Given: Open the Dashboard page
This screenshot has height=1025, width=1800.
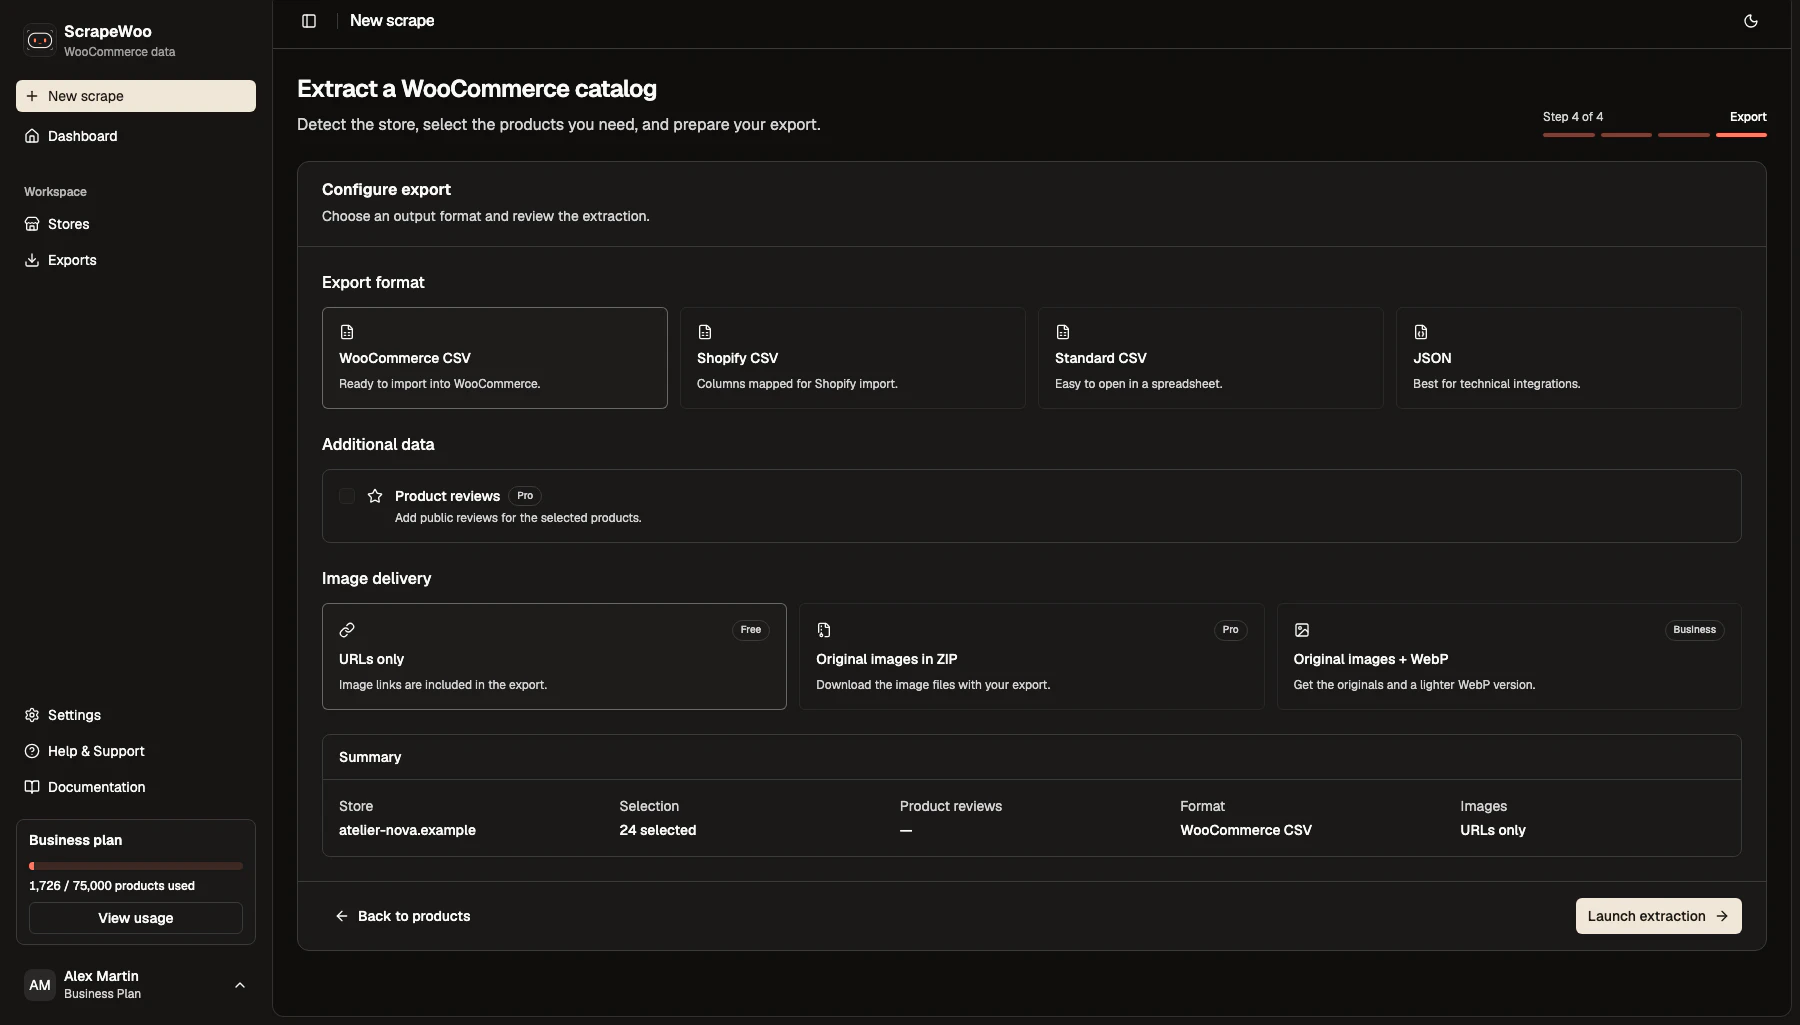Looking at the screenshot, I should tap(136, 136).
